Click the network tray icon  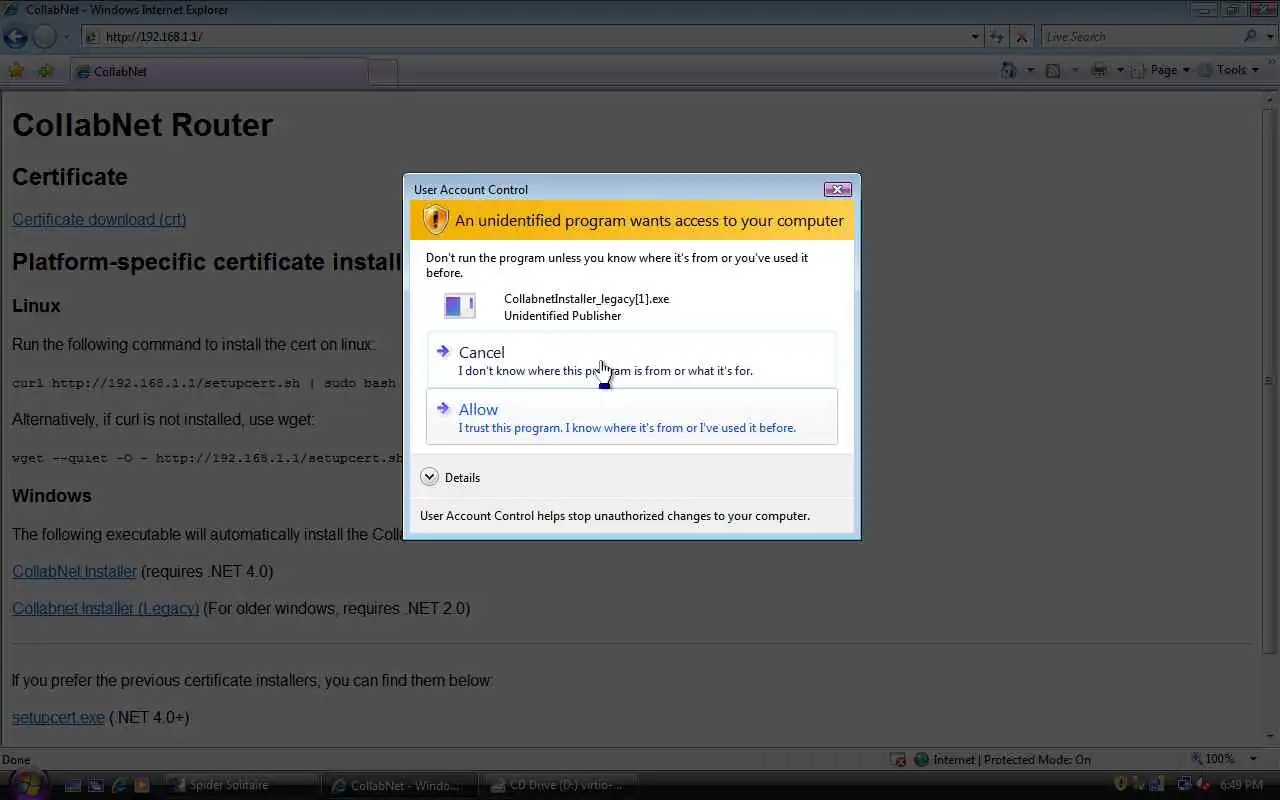tap(1184, 785)
